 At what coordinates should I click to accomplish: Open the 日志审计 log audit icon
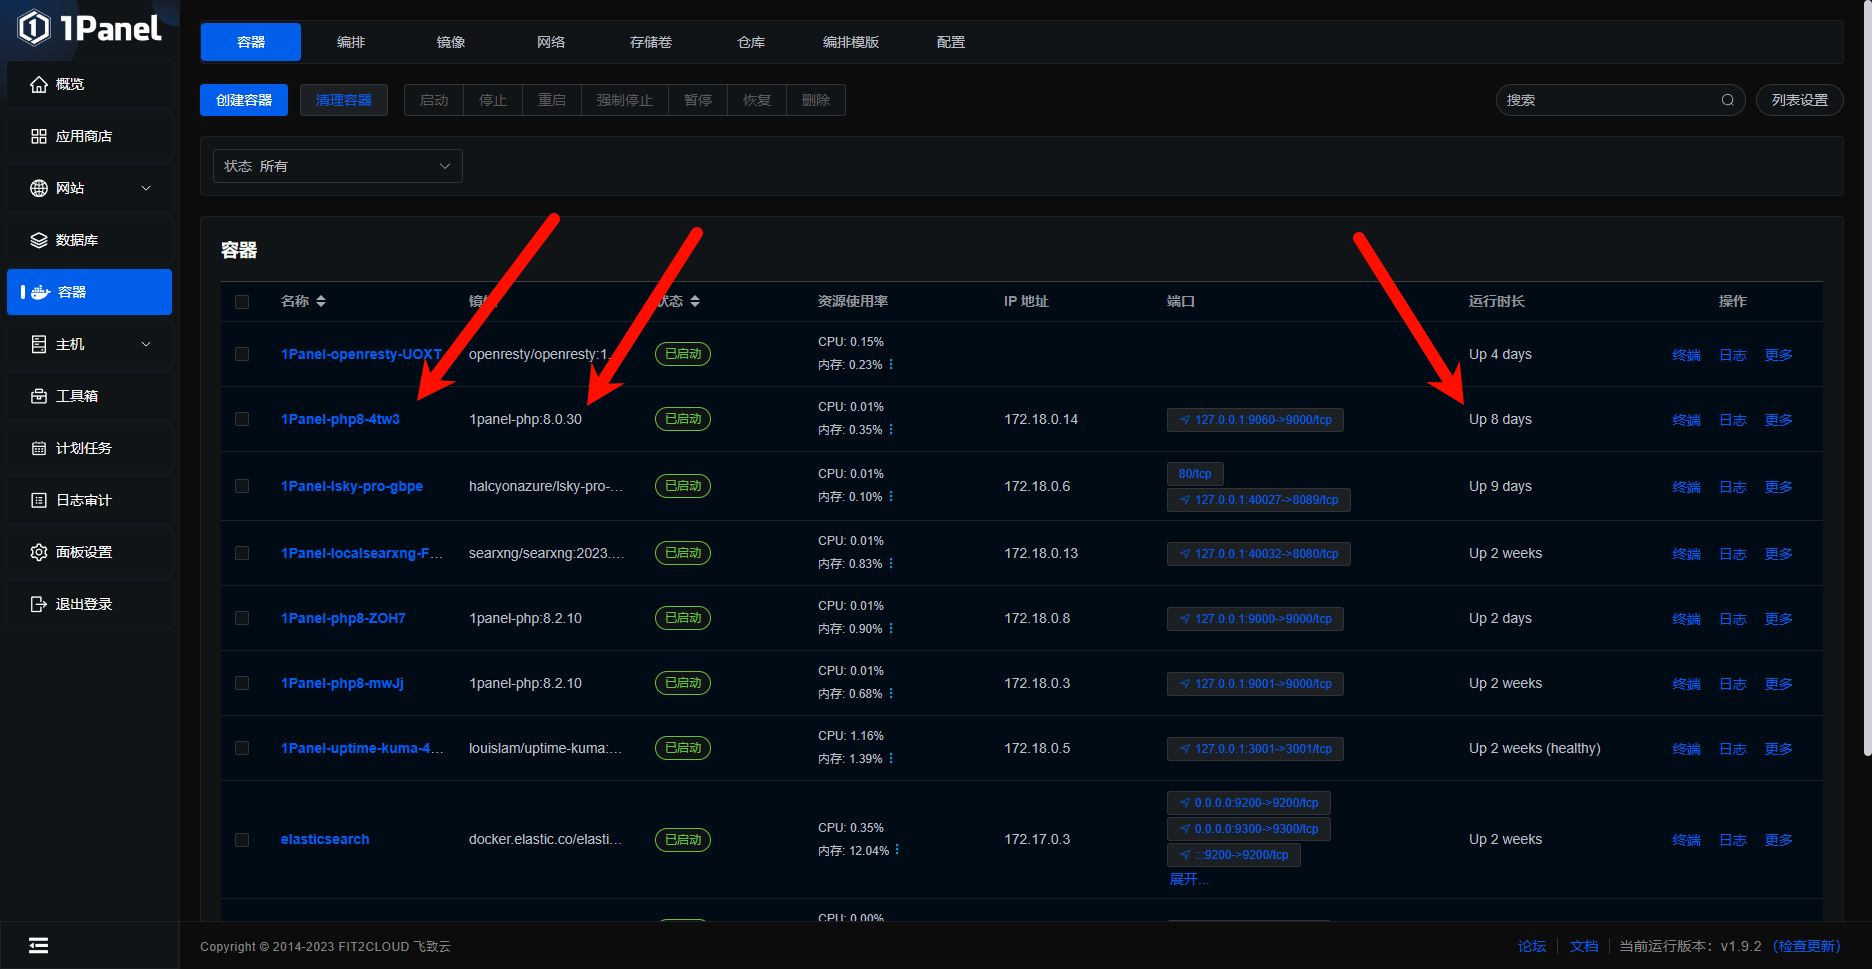click(x=39, y=500)
